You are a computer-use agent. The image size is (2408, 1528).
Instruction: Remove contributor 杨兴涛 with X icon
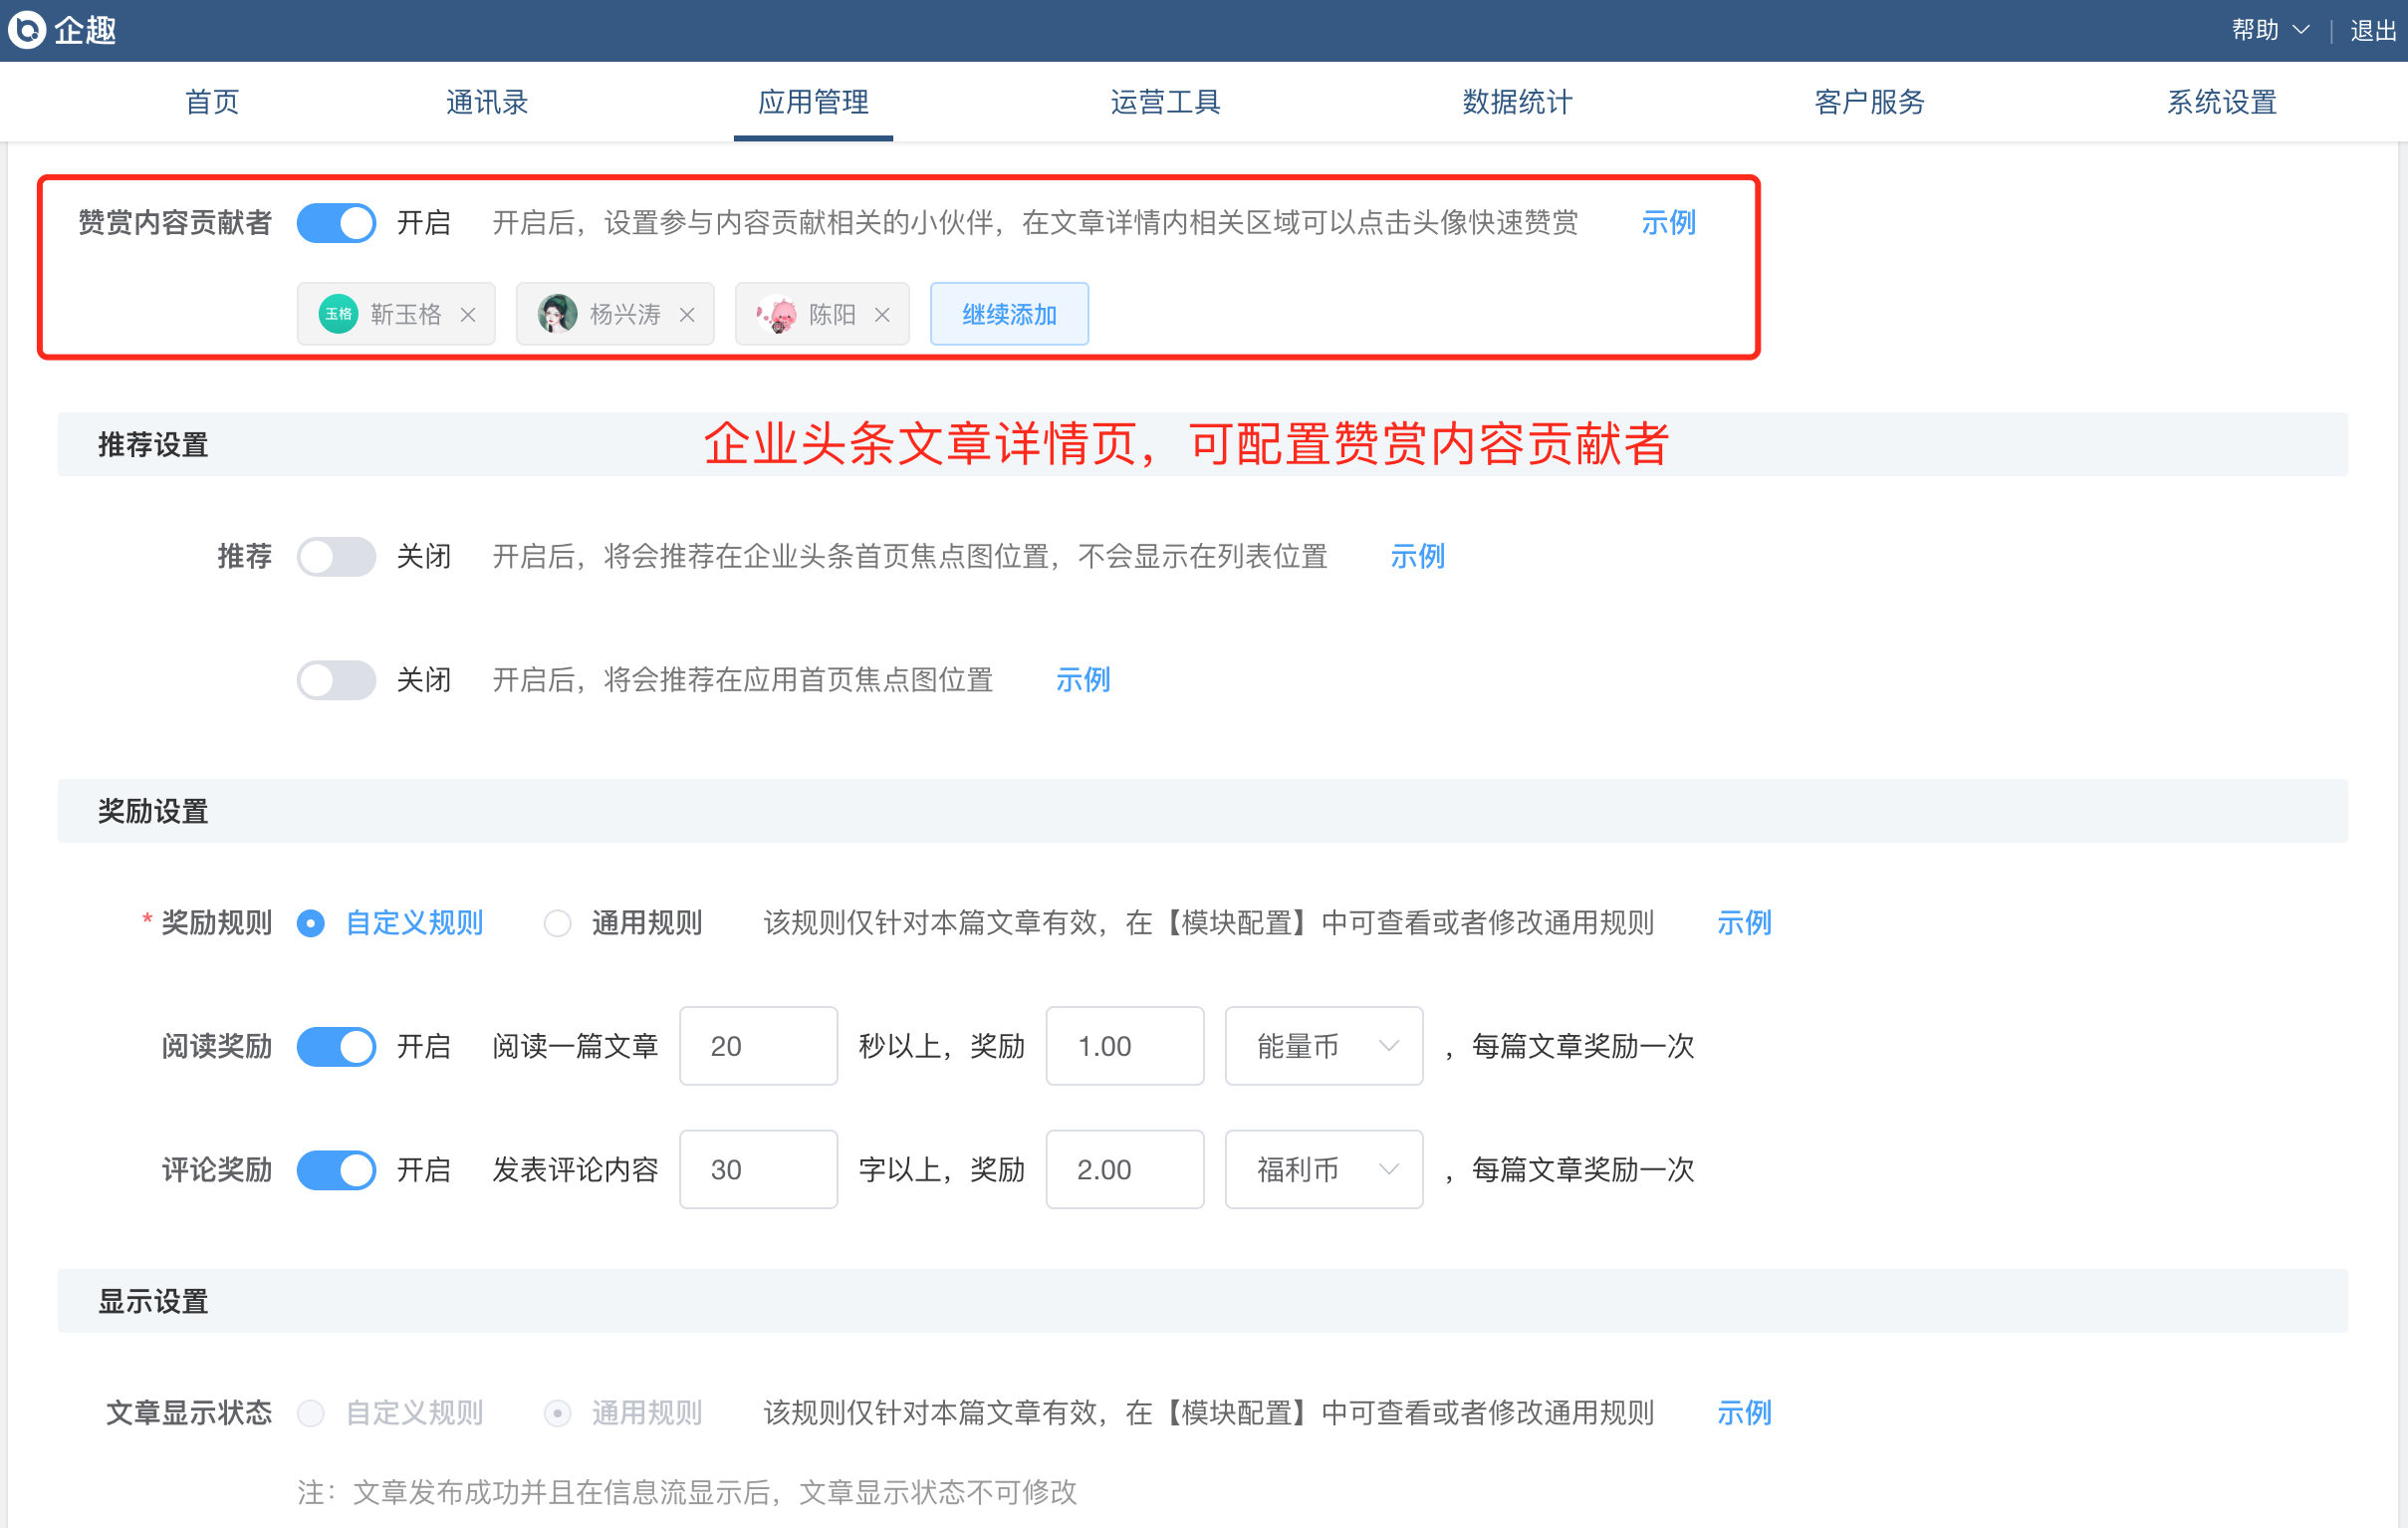(x=687, y=315)
